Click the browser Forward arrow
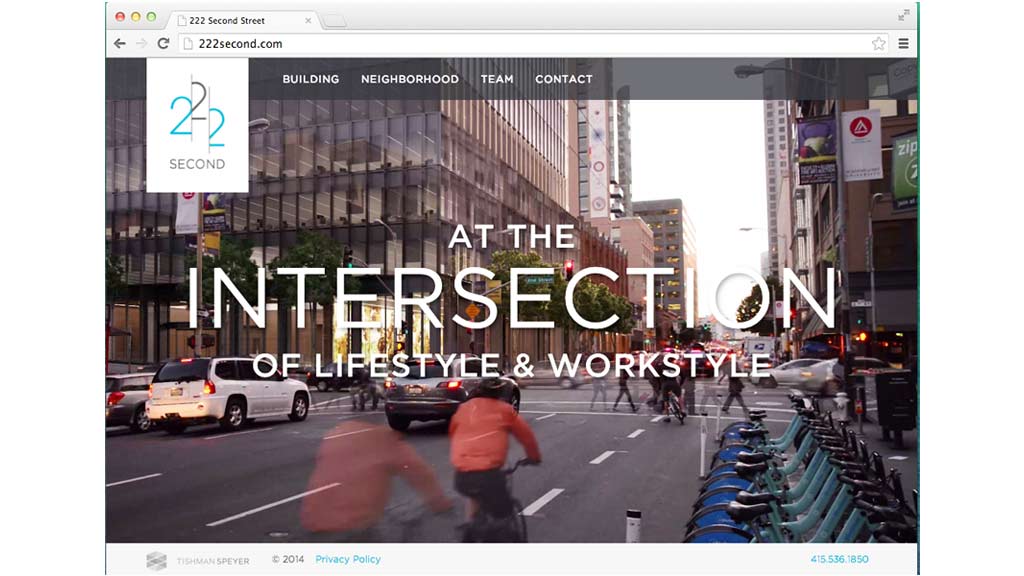Screen dimensions: 1024x576 (x=141, y=44)
